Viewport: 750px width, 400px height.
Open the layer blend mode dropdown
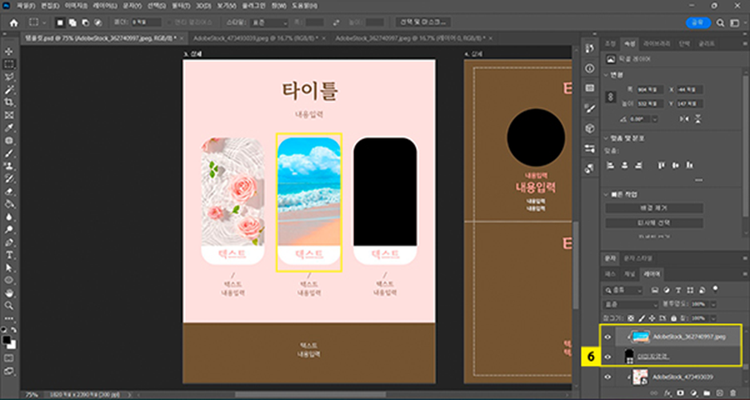(x=630, y=304)
